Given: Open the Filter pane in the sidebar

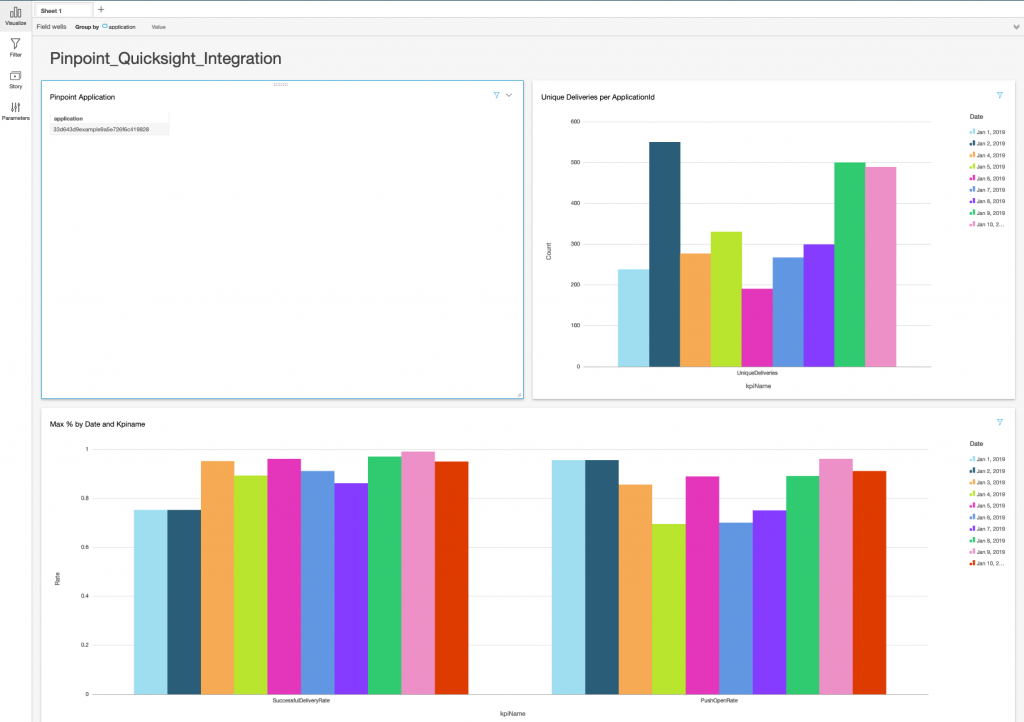Looking at the screenshot, I should click(x=16, y=48).
